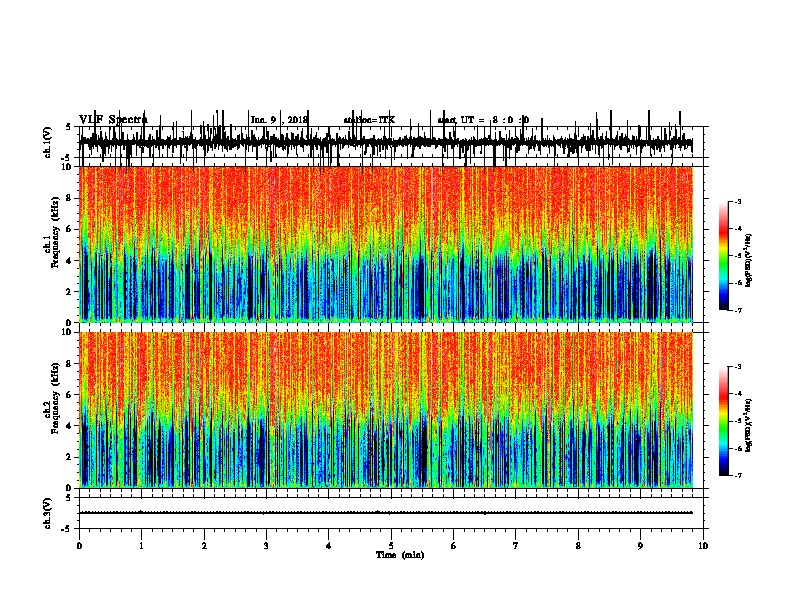Click time axis tick label '5'
Image resolution: width=792 pixels, height=612 pixels.
[391, 545]
